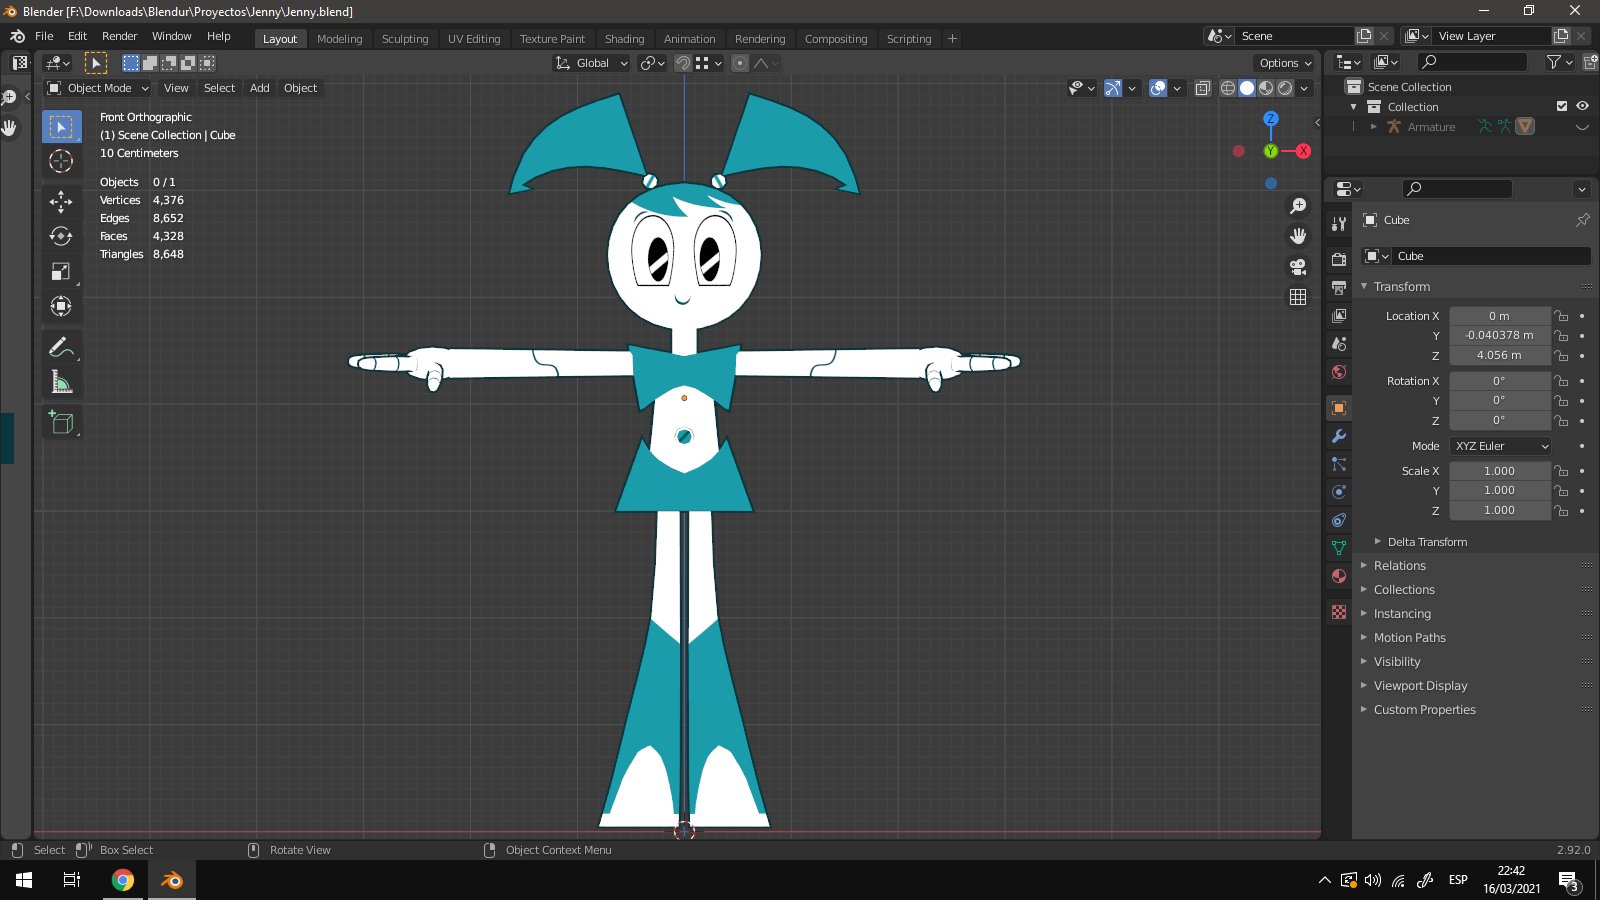The width and height of the screenshot is (1600, 900).
Task: Toggle pin on the Cube properties
Action: click(1582, 220)
